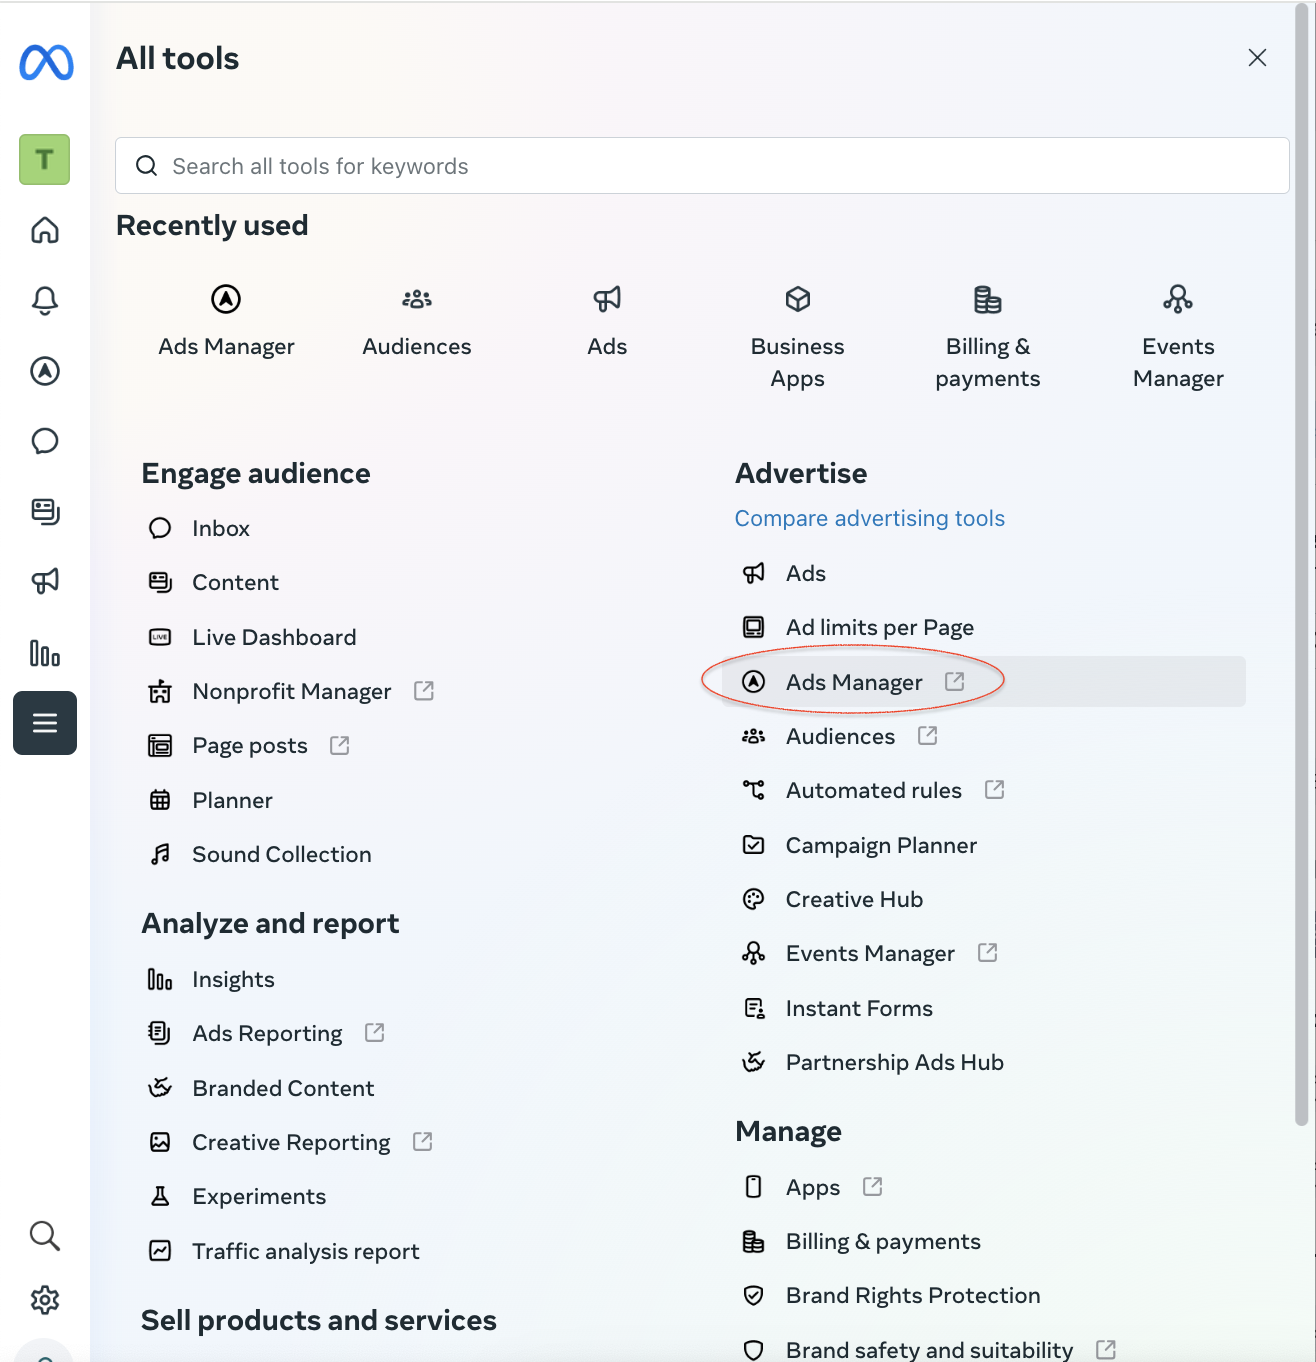Click external link icon next to Page posts
The width and height of the screenshot is (1316, 1362).
340,745
